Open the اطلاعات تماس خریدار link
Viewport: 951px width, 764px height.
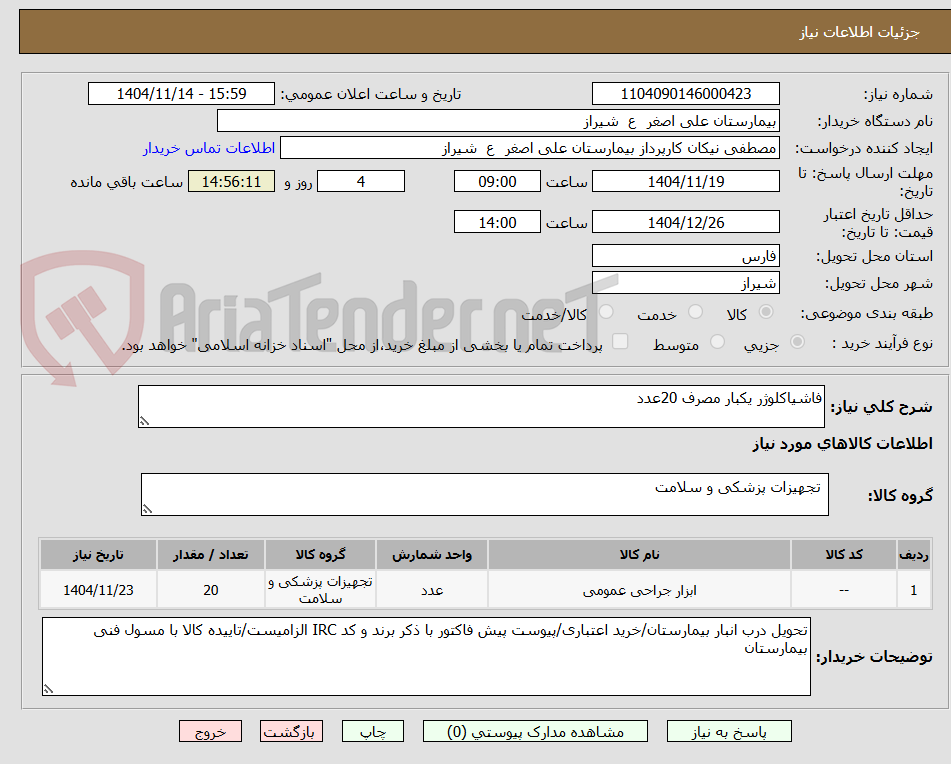coord(209,149)
